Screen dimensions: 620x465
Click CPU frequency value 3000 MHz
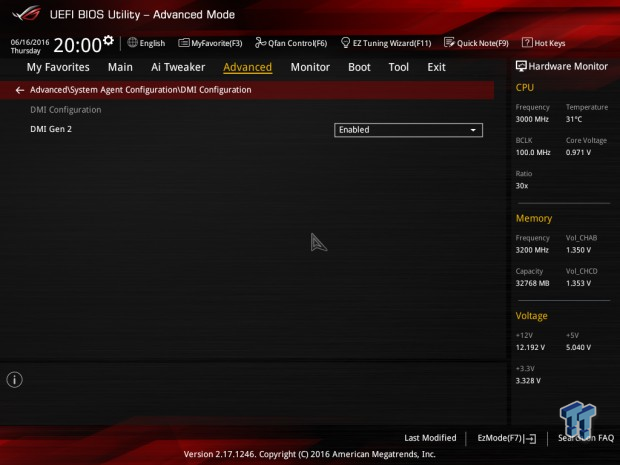click(x=532, y=119)
